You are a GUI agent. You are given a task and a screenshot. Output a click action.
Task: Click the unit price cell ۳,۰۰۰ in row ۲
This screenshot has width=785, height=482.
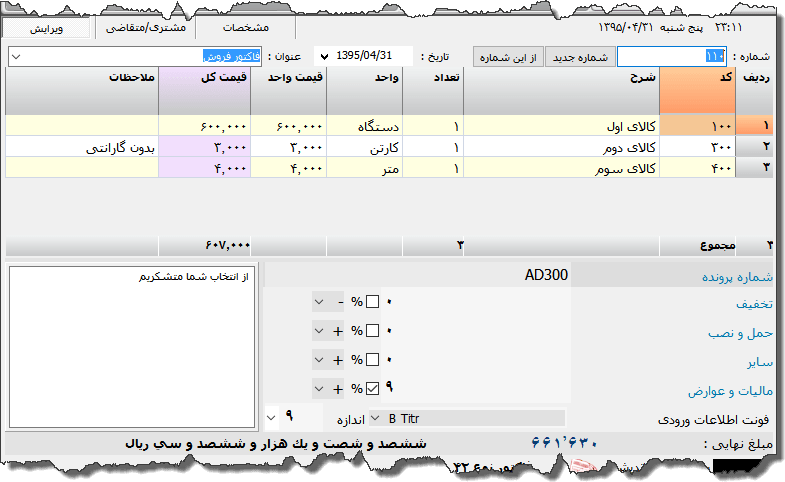[288, 147]
